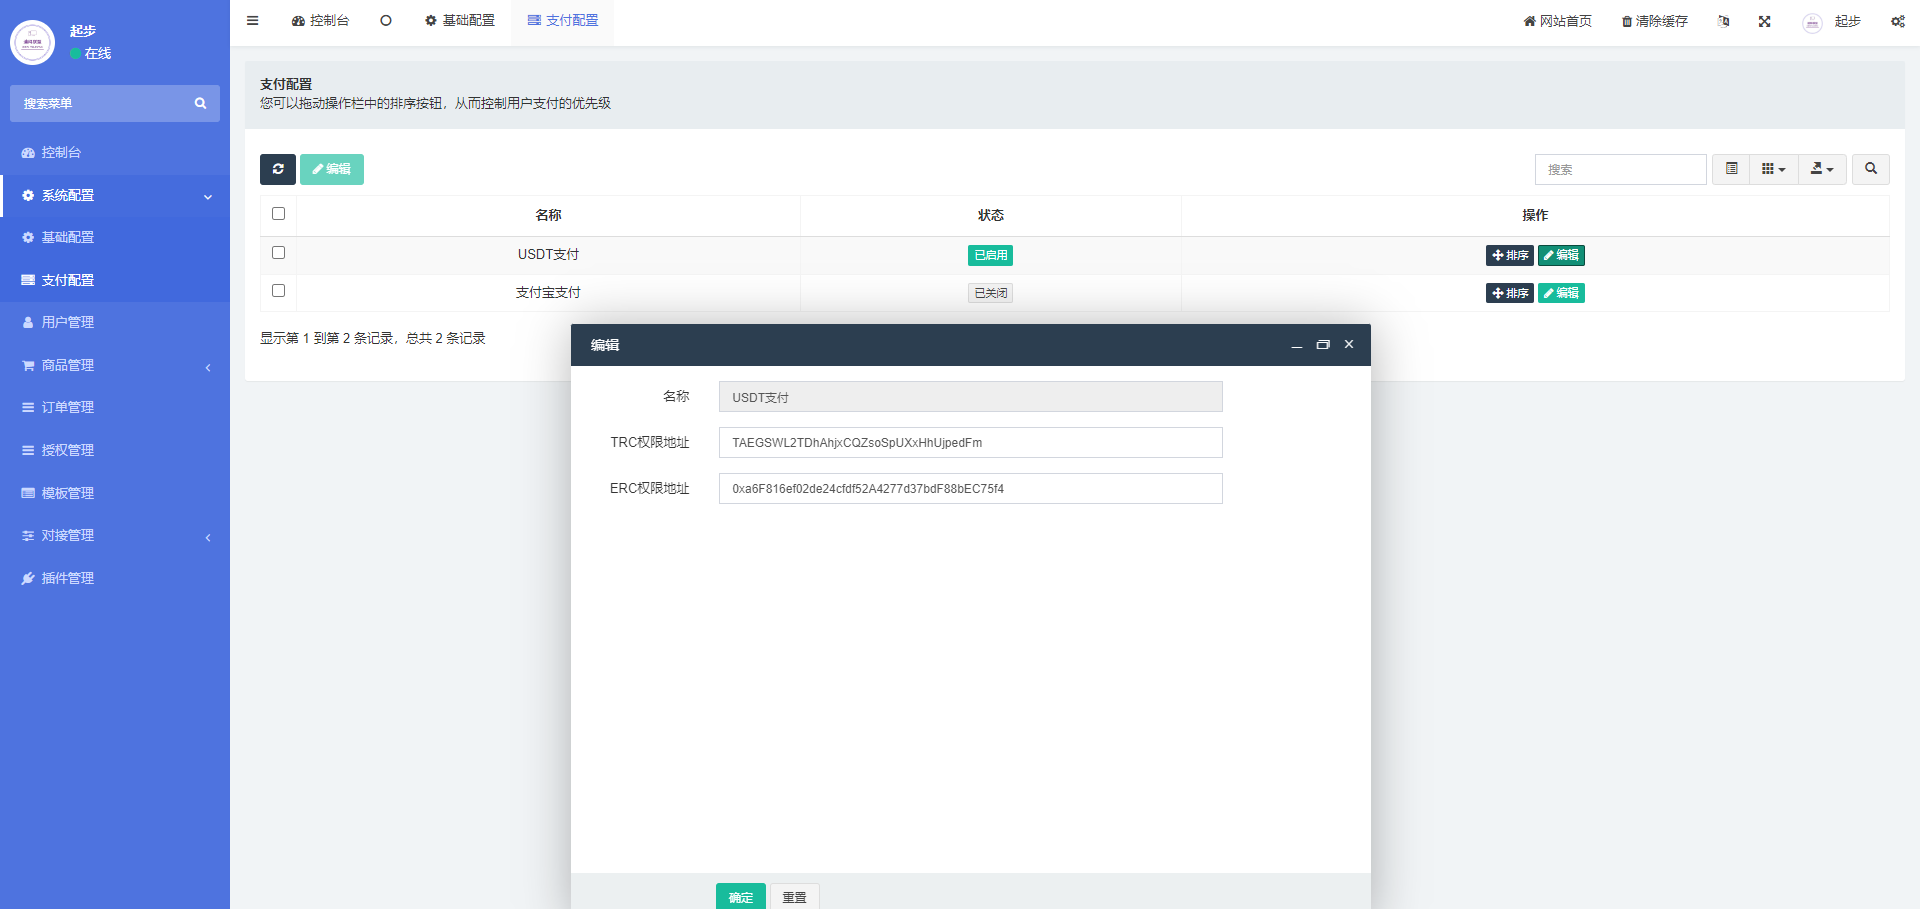Open 用户管理 in the sidebar
Screen dimensions: 1920x909
(115, 323)
